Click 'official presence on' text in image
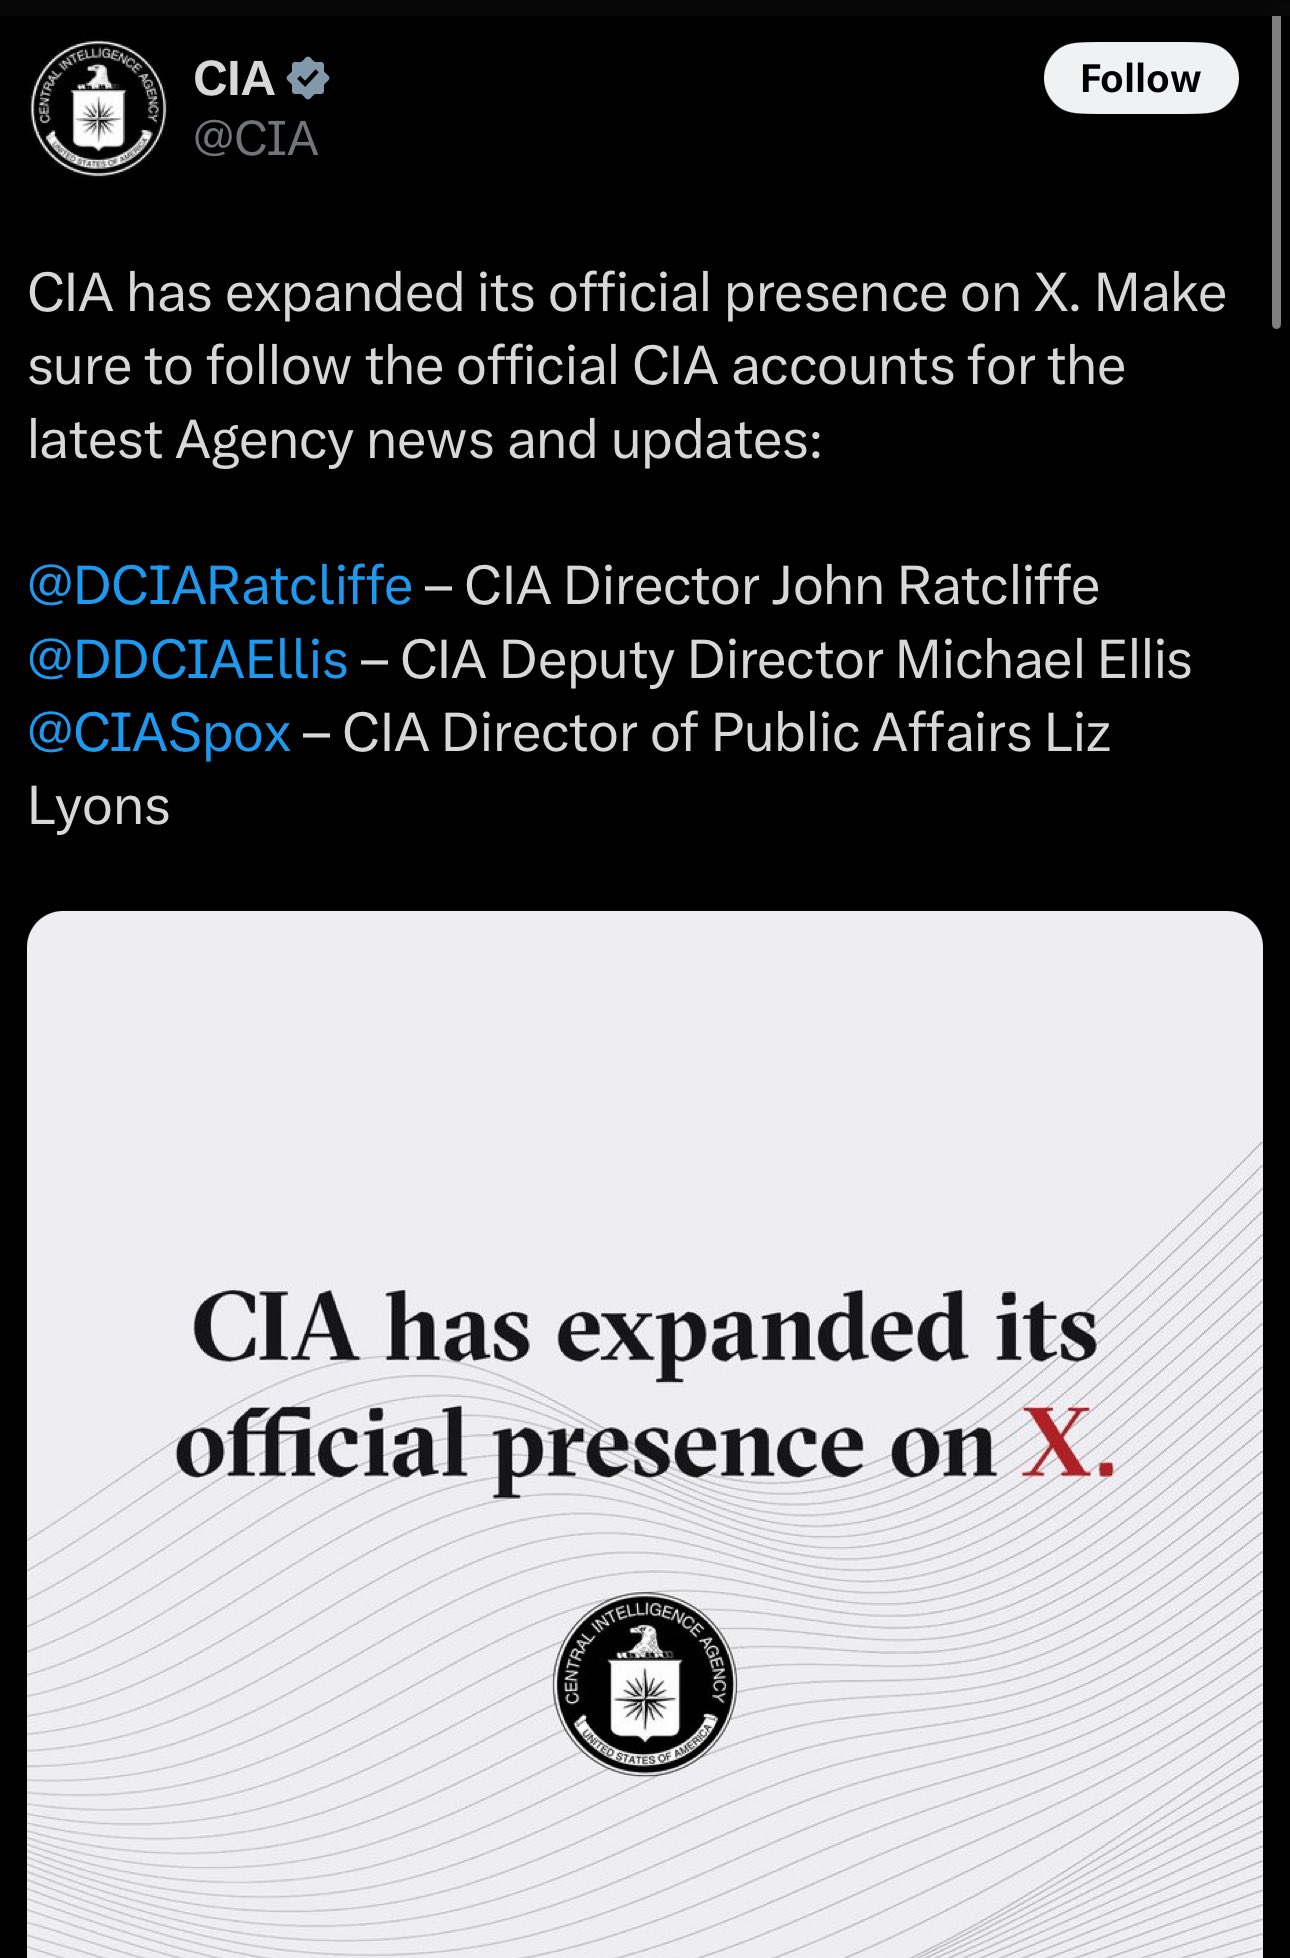 tap(586, 1446)
